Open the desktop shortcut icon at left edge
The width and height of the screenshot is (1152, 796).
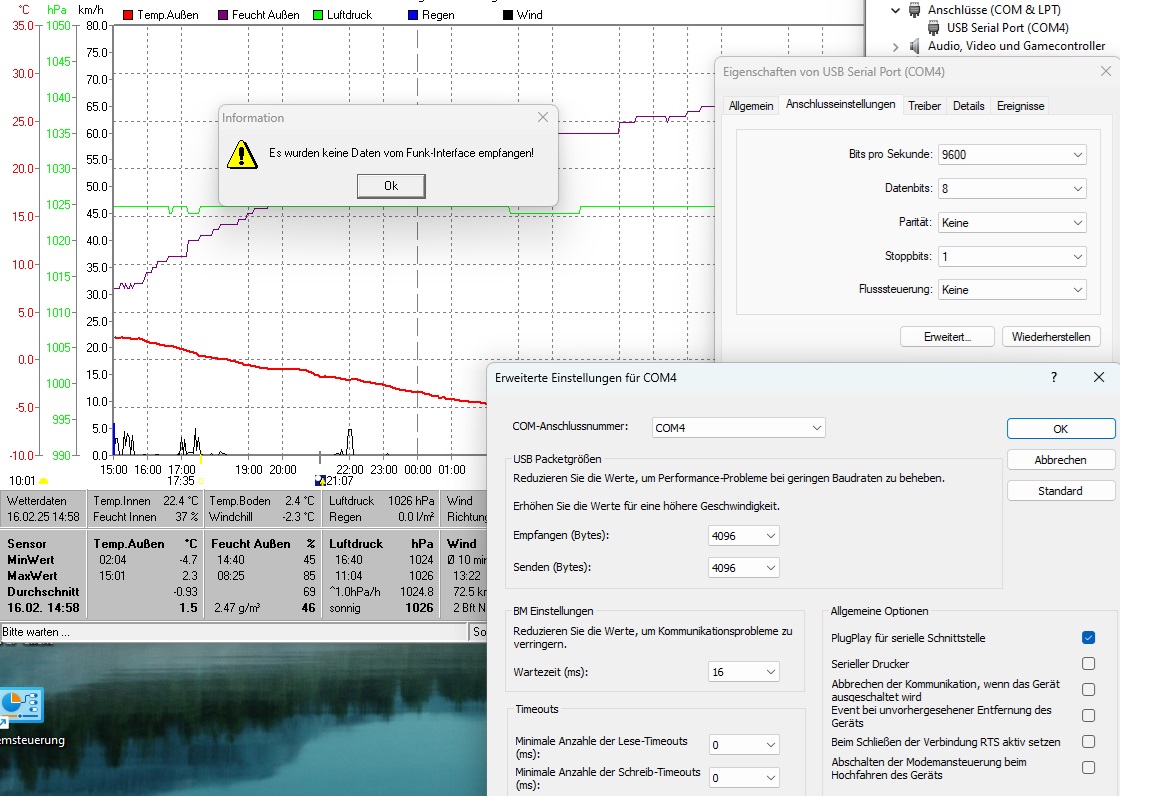pyautogui.click(x=20, y=707)
